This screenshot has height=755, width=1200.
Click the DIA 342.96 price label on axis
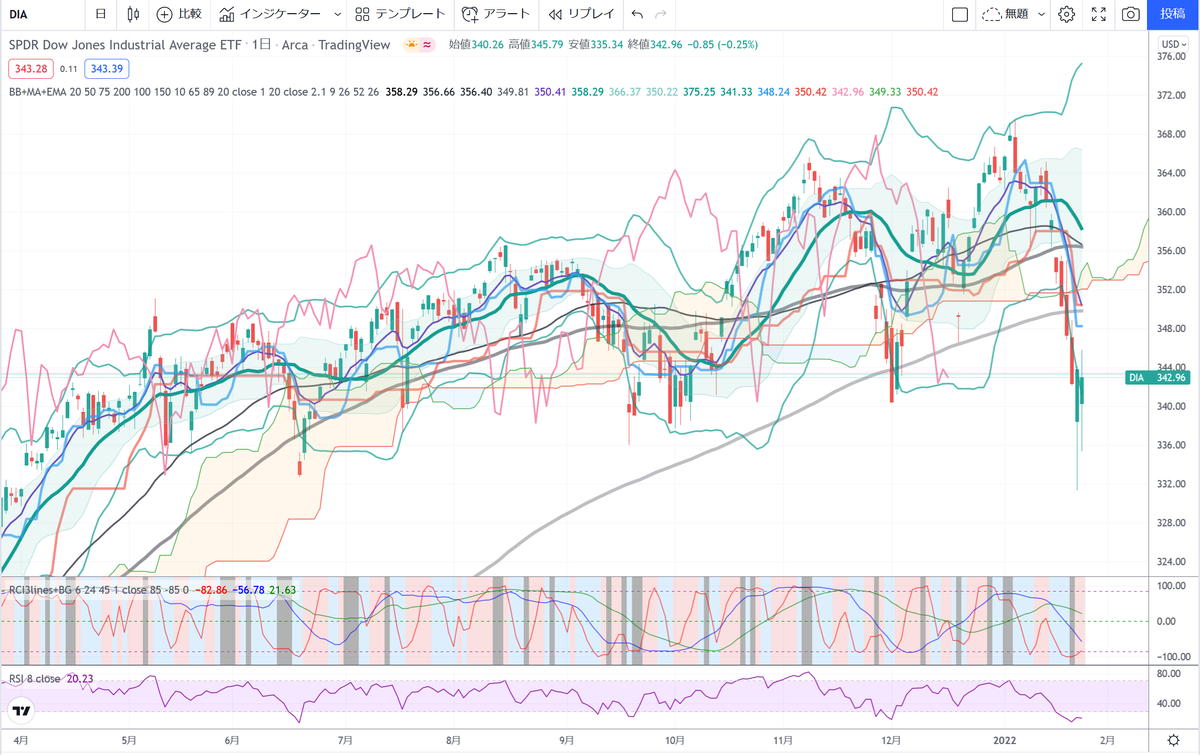pos(1157,377)
